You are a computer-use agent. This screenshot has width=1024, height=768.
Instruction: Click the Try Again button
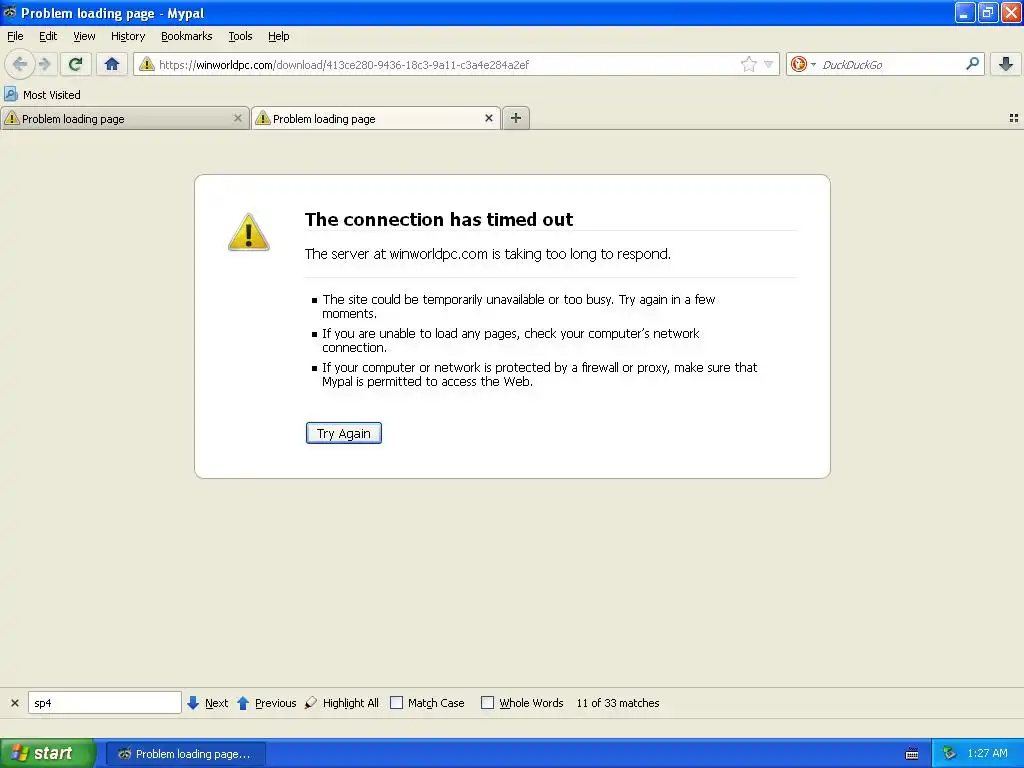pos(344,433)
